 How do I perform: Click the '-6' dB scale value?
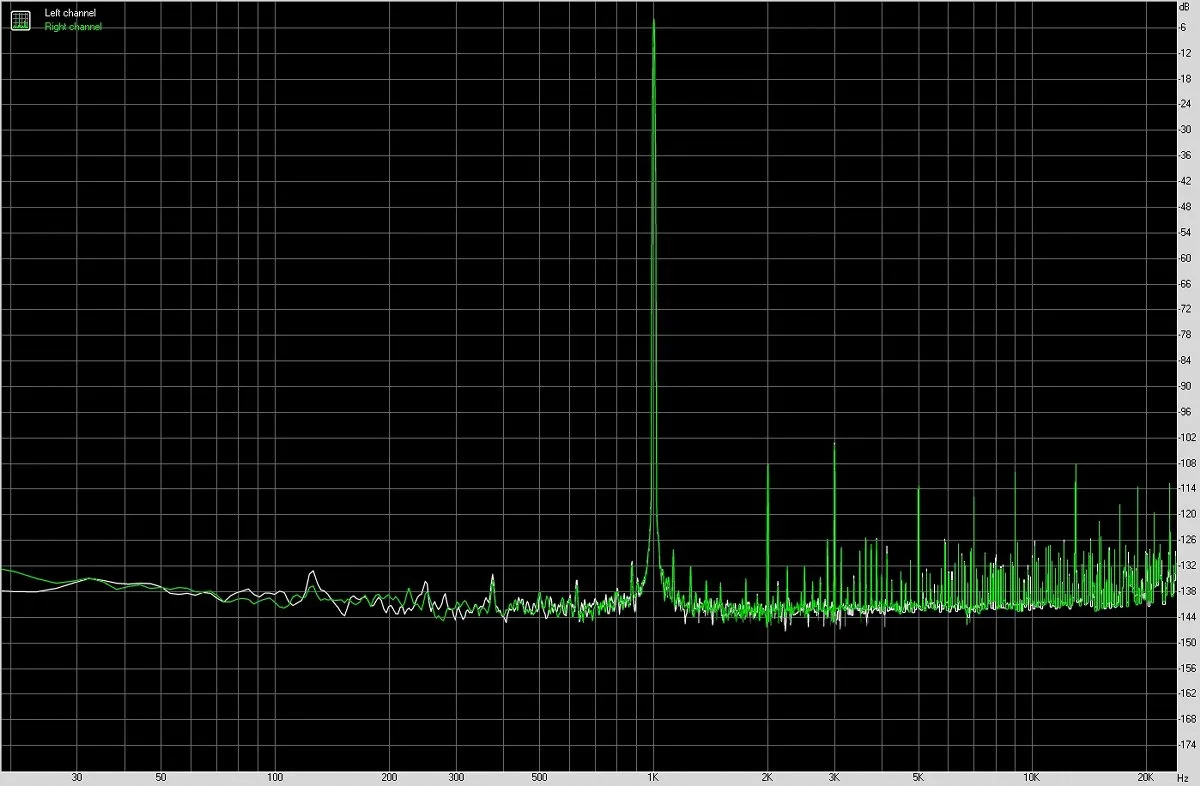pos(1183,27)
